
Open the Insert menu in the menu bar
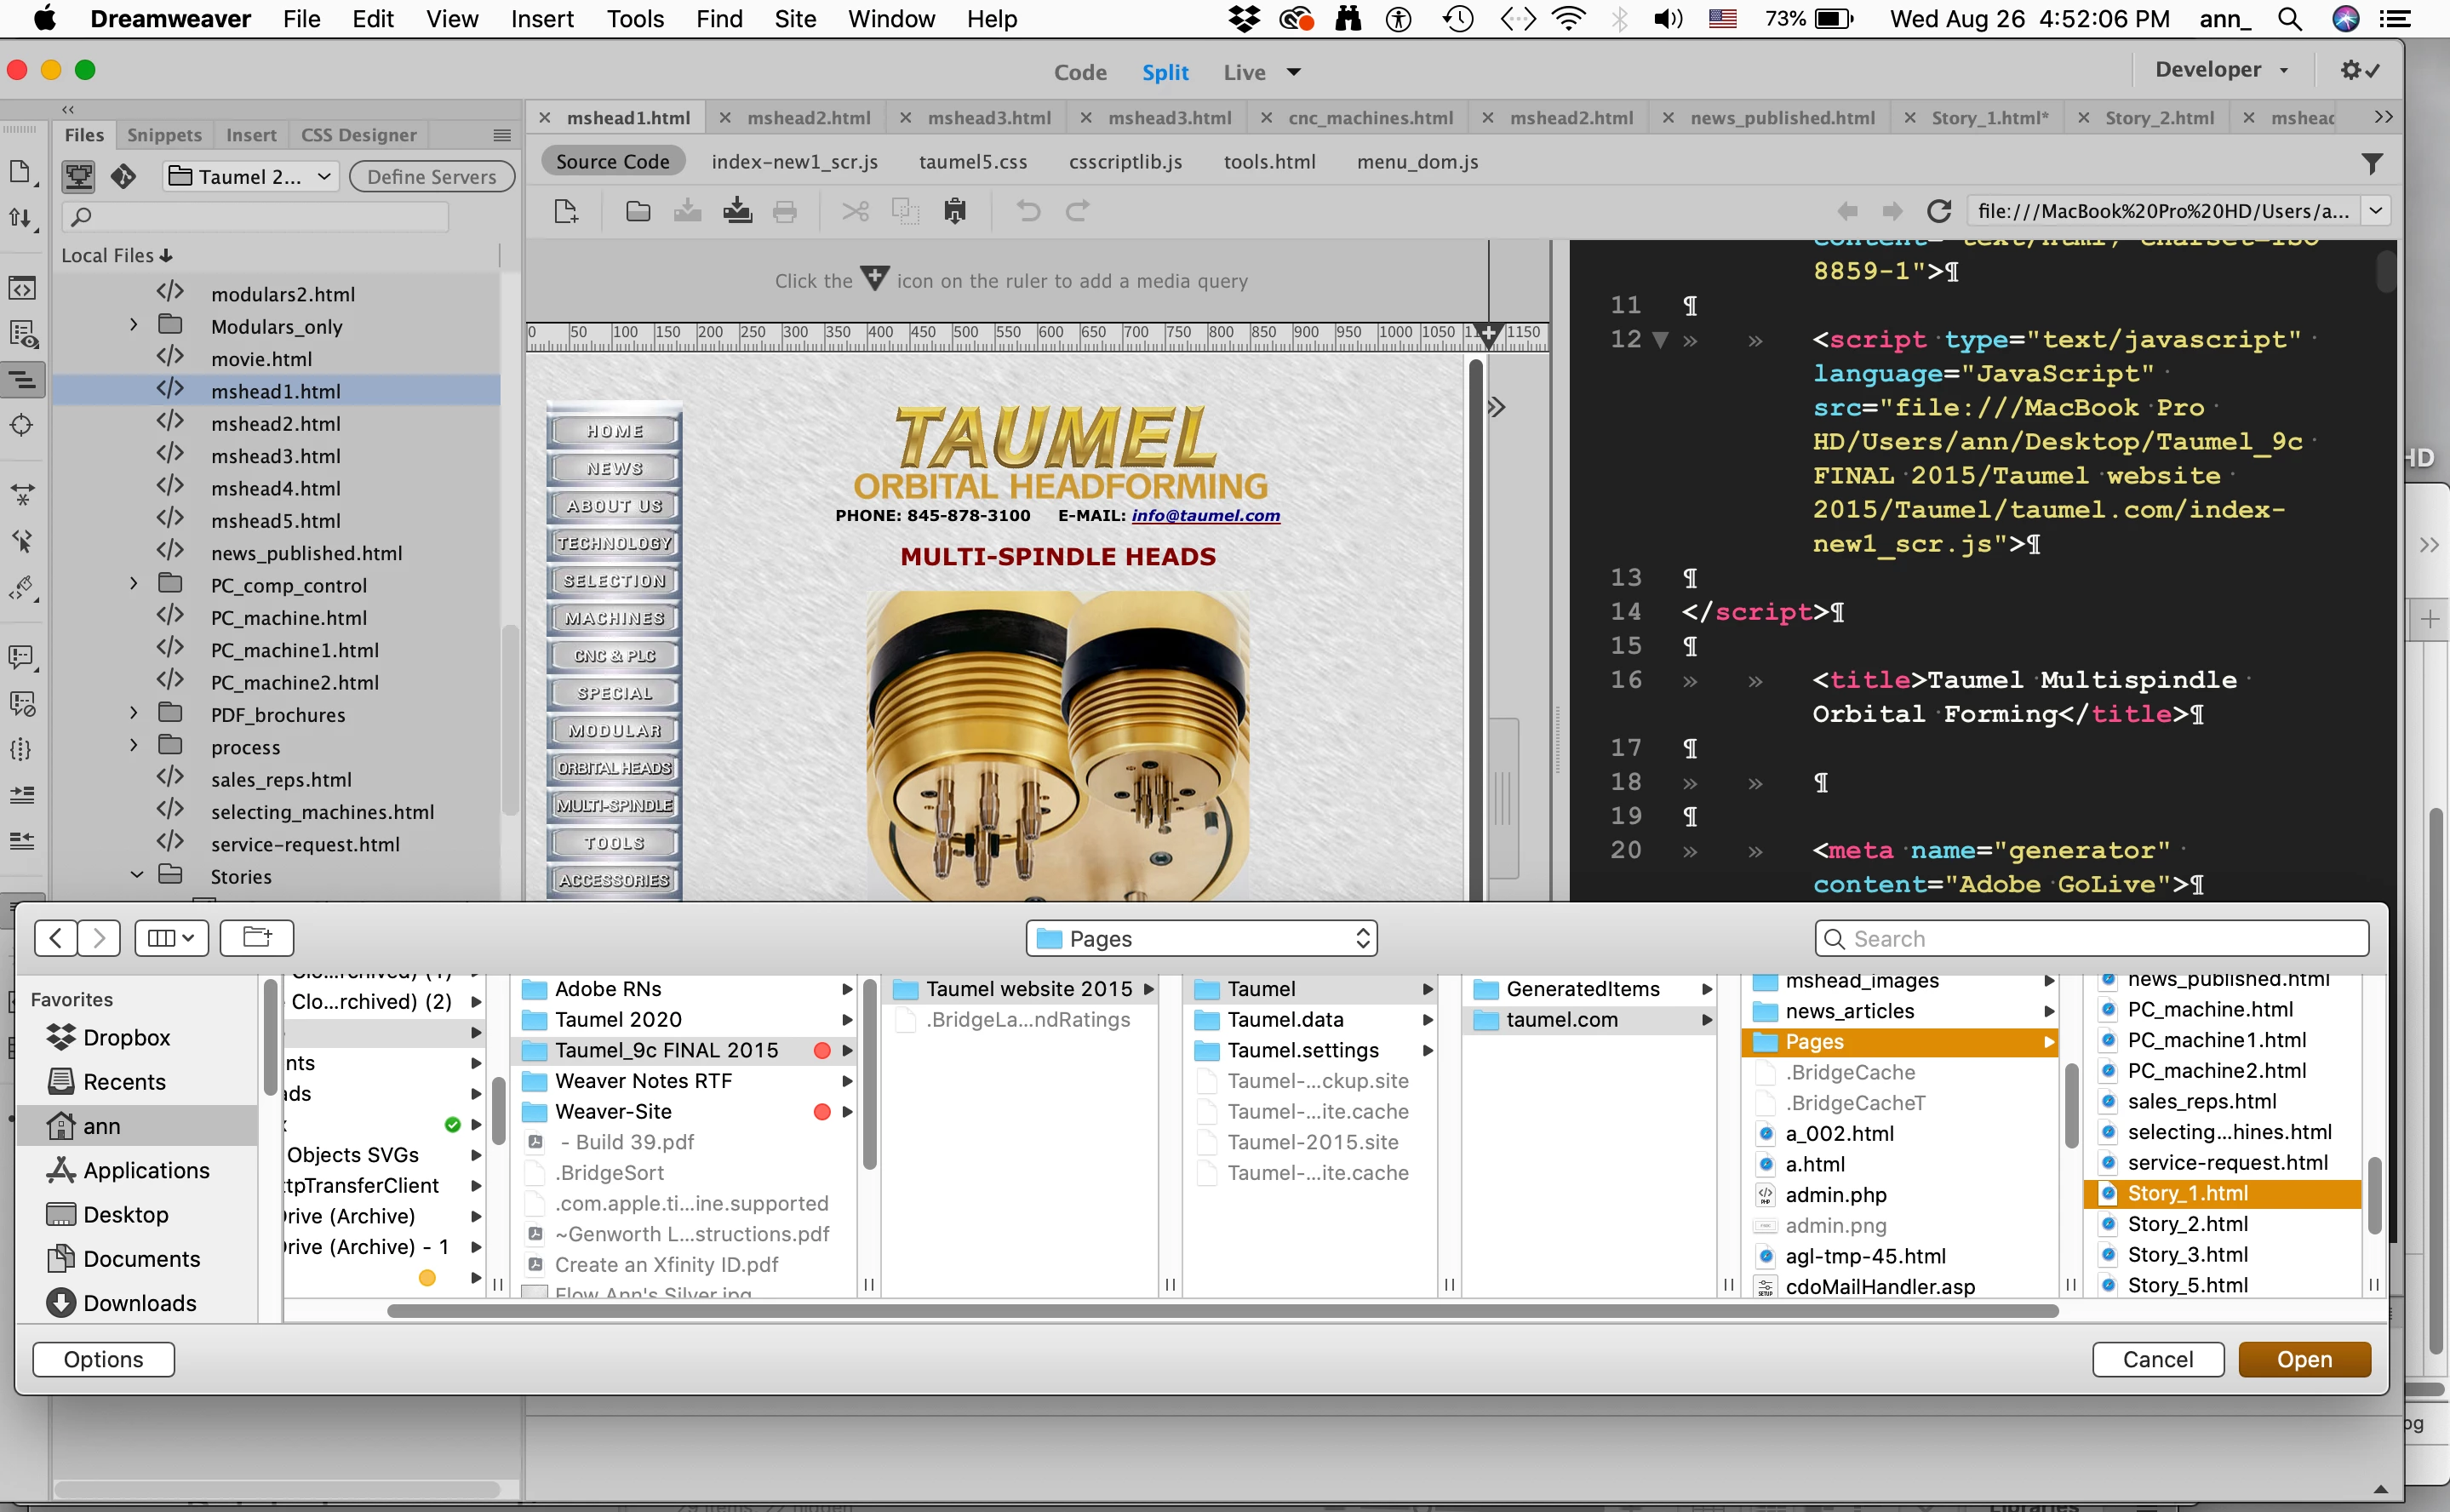tap(542, 19)
